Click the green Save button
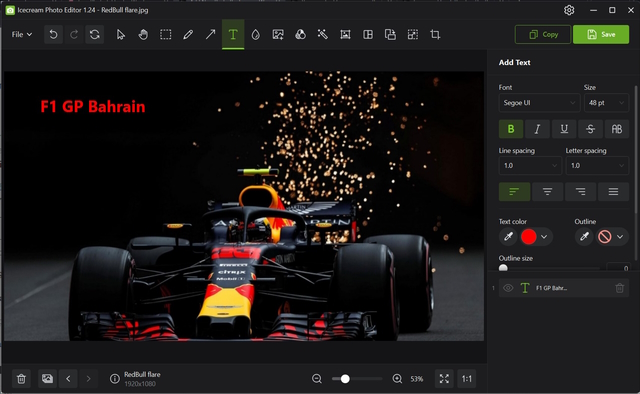The image size is (640, 394). click(x=601, y=35)
